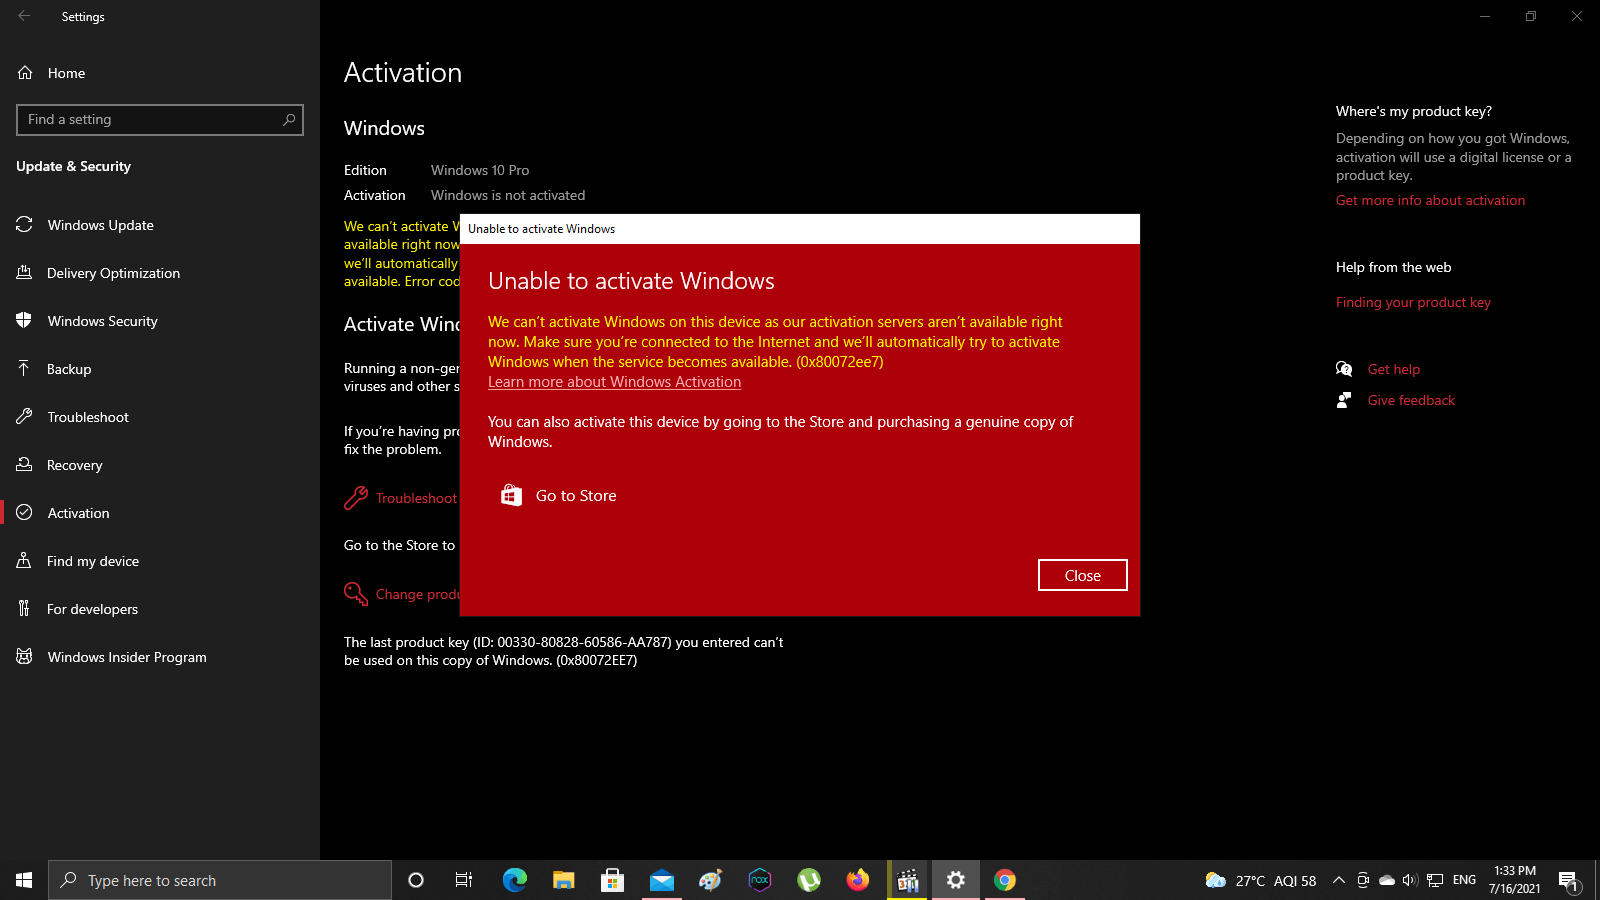Click the Activation checkmark icon in sidebar
Image resolution: width=1600 pixels, height=900 pixels.
(24, 512)
